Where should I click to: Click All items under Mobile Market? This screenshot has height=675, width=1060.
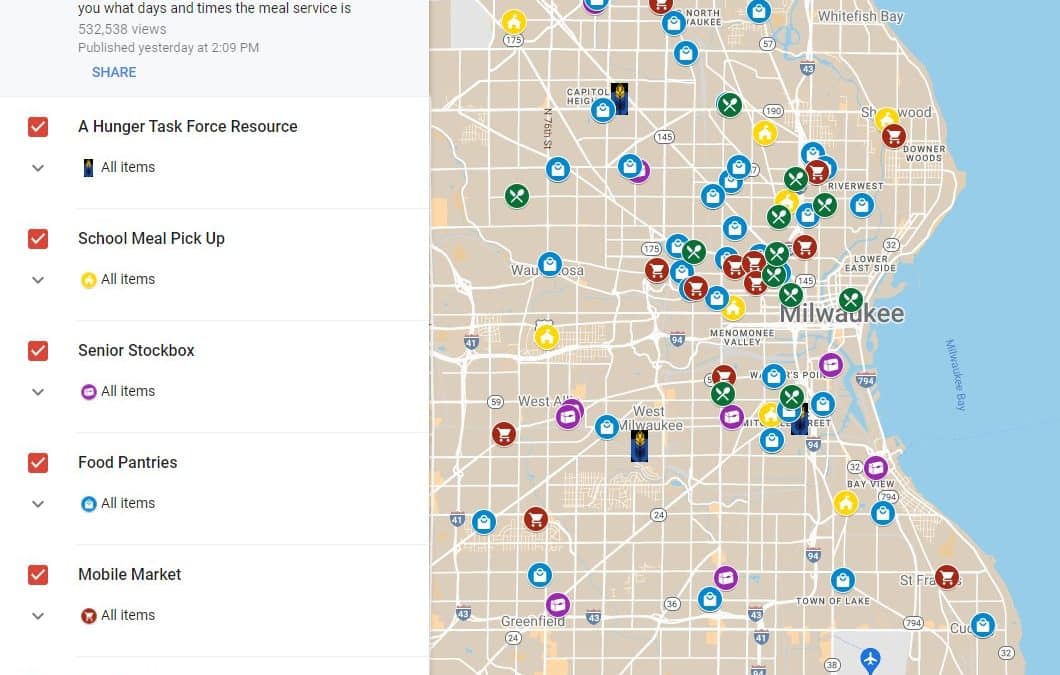(x=128, y=615)
